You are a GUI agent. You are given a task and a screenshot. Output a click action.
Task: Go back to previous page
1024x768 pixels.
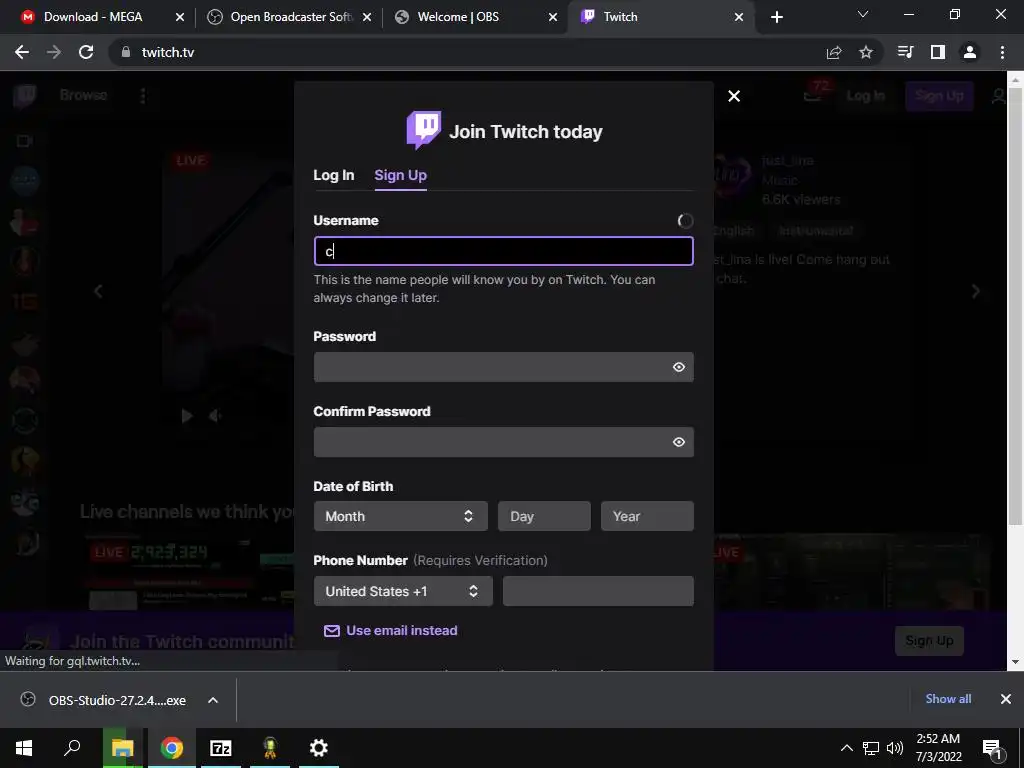pyautogui.click(x=22, y=52)
